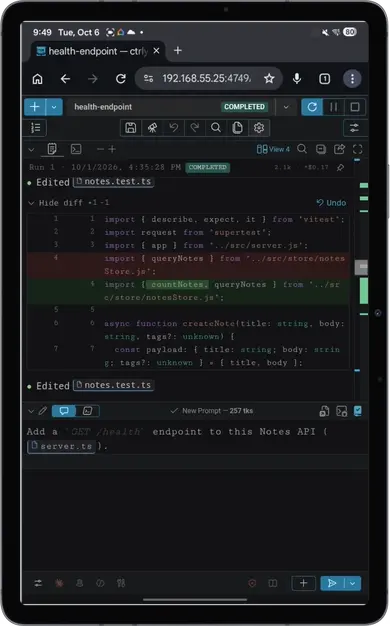Click the file lock icon in prompt bar
Image resolution: width=390 pixels, height=626 pixels.
324,411
